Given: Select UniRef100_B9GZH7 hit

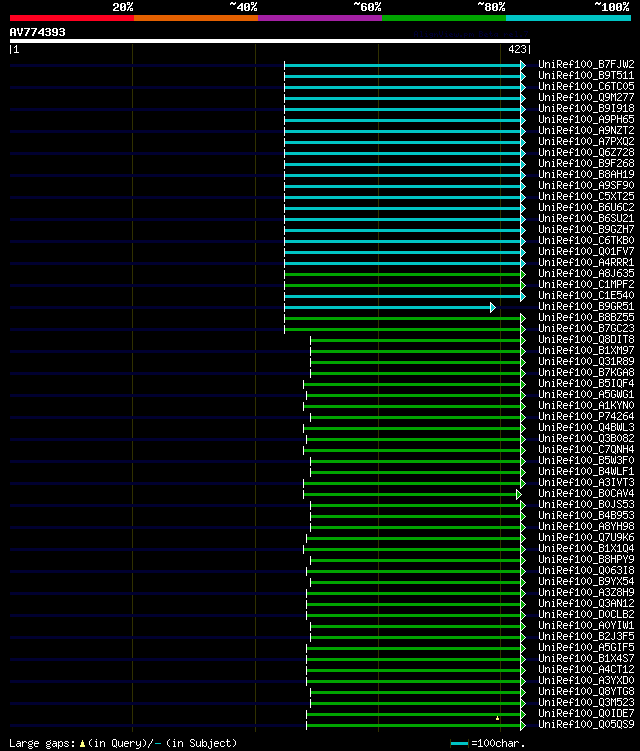Looking at the screenshot, I should pos(586,229).
